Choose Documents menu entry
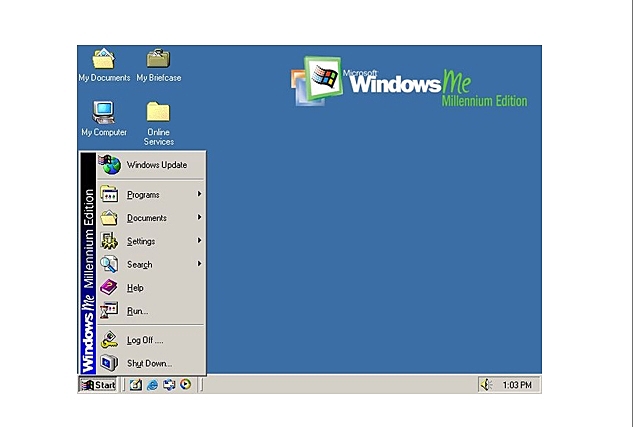Viewport: 633px width, 427px height. (x=151, y=218)
